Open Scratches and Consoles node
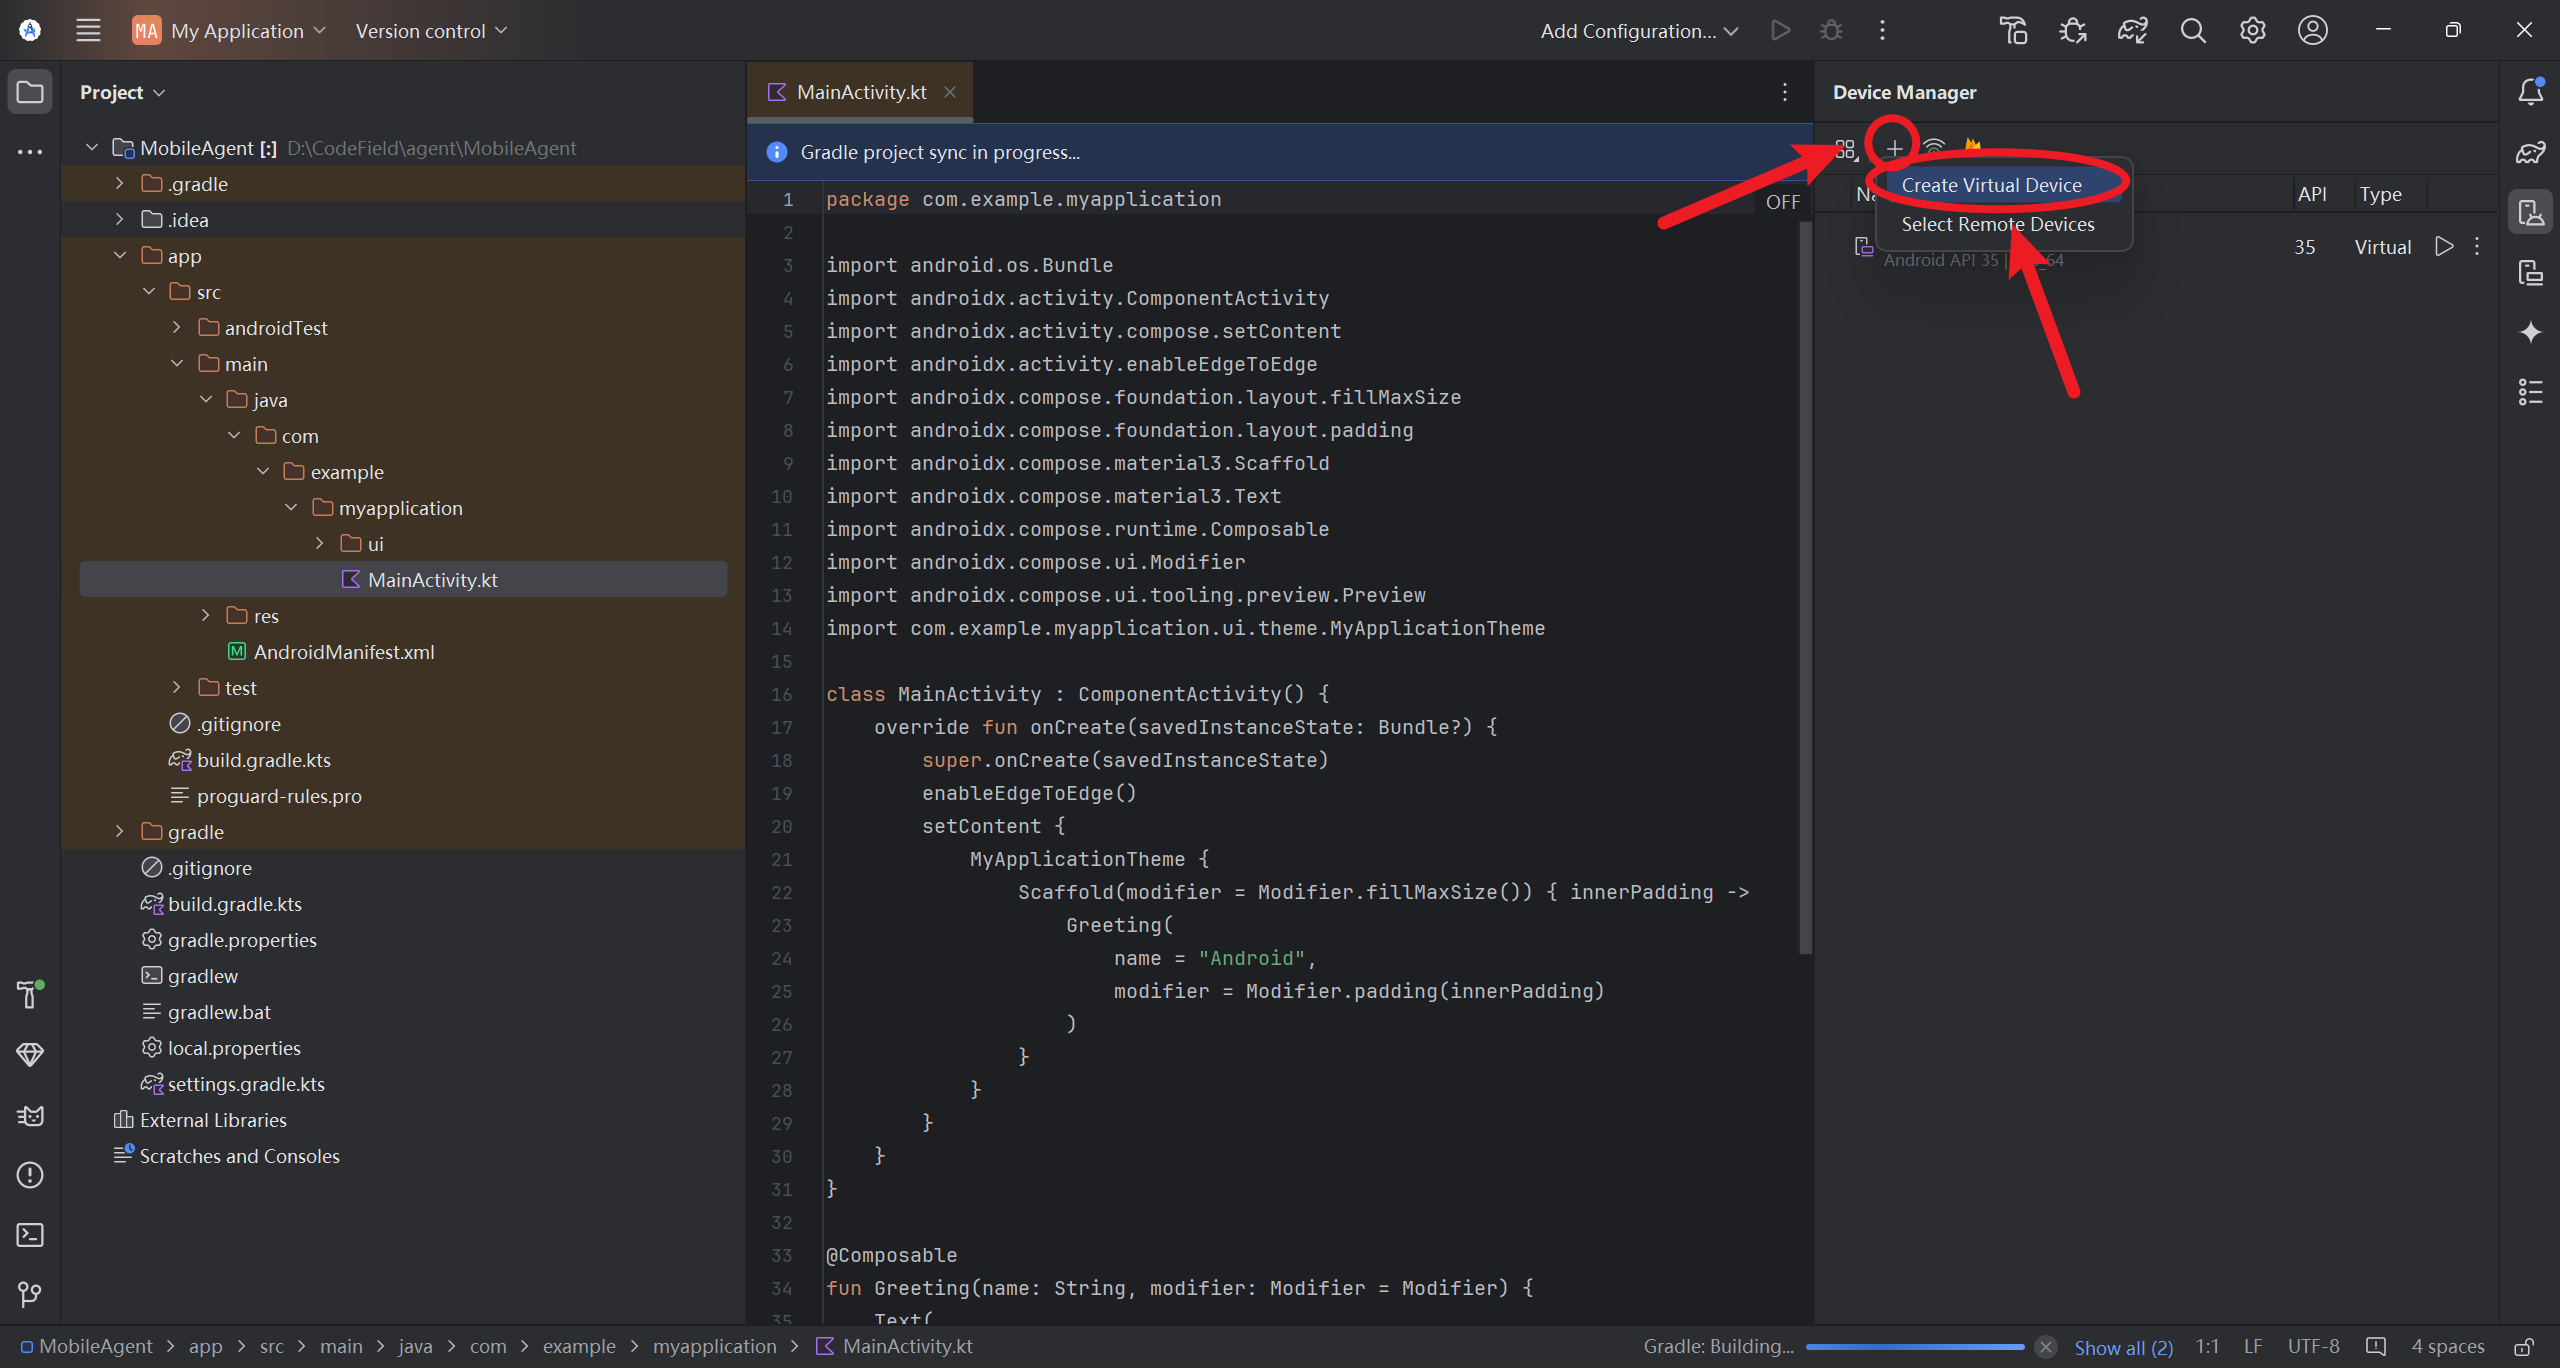 tap(239, 1155)
